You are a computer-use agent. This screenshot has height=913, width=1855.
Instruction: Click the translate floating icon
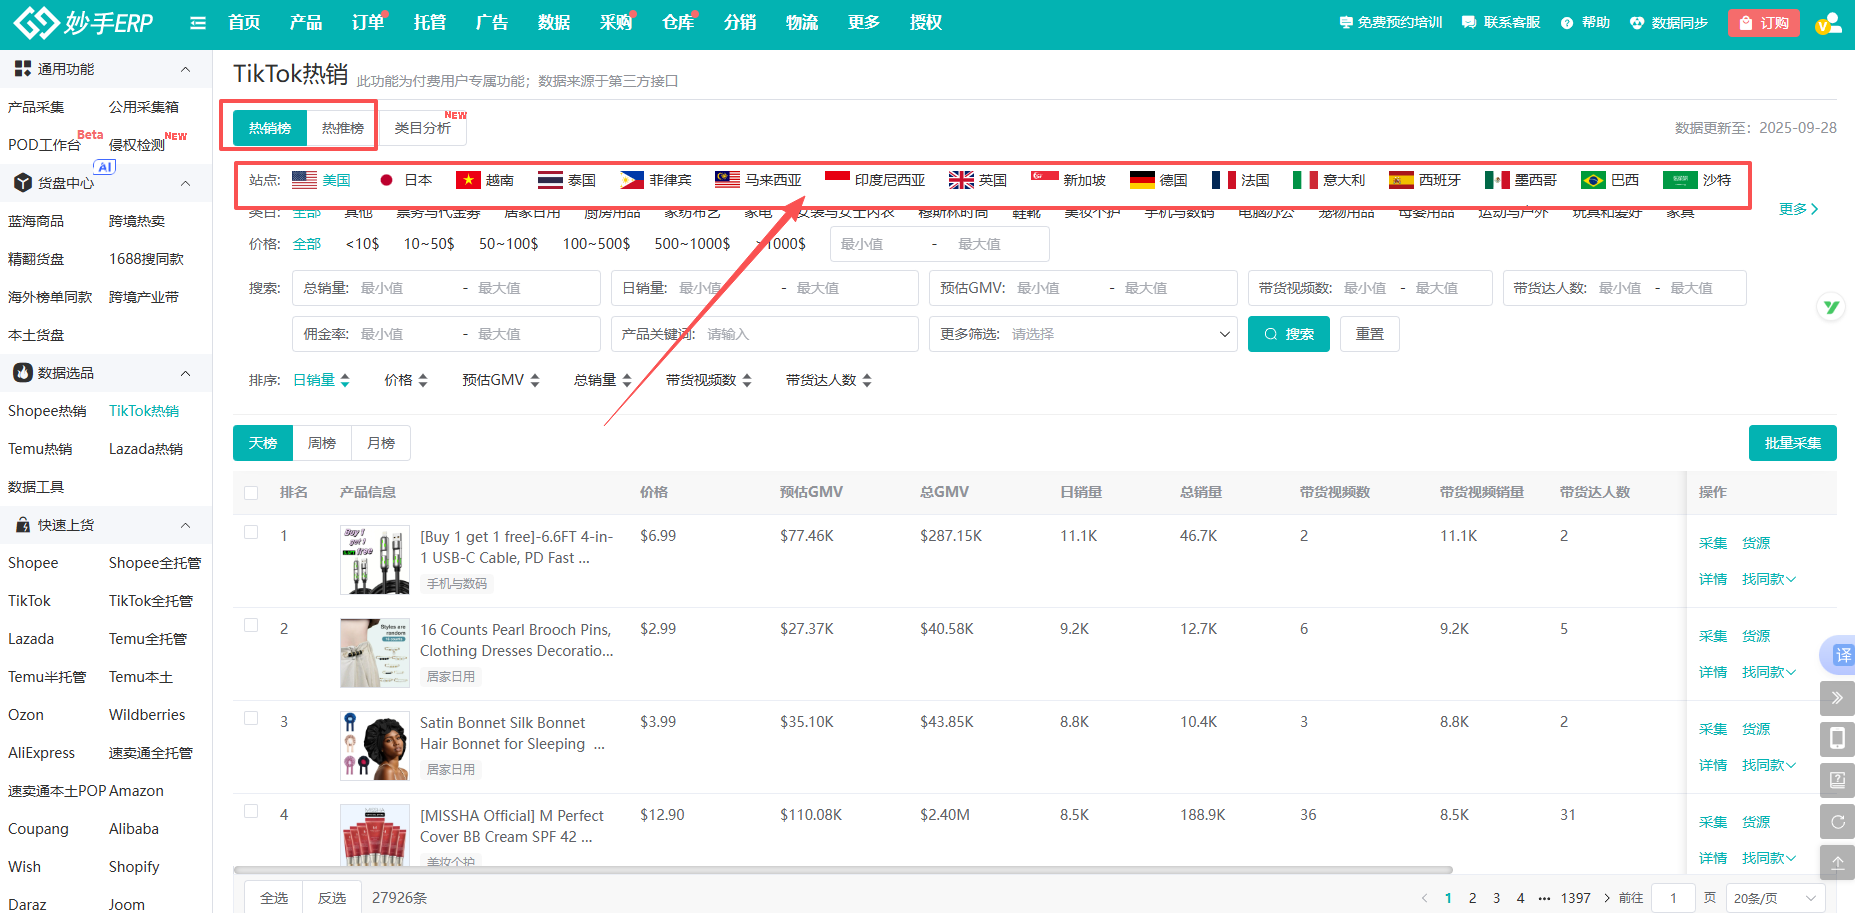[1842, 655]
